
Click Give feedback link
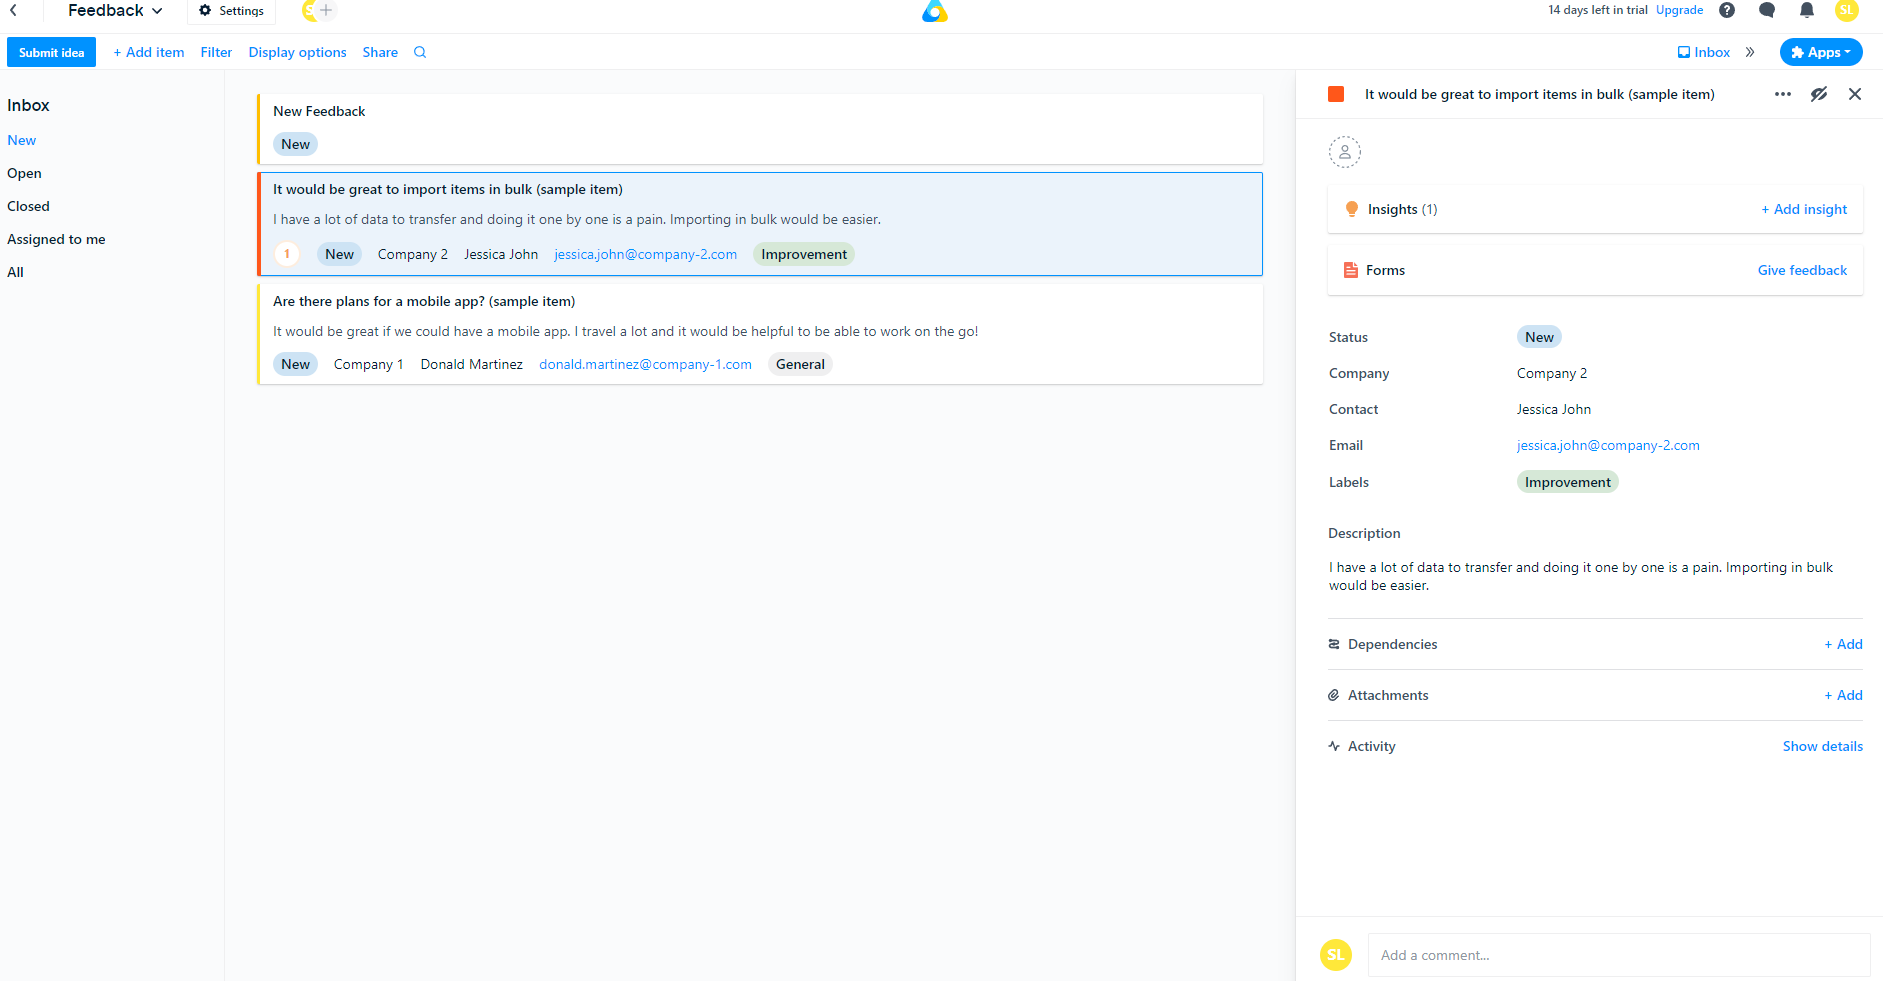[x=1802, y=270]
